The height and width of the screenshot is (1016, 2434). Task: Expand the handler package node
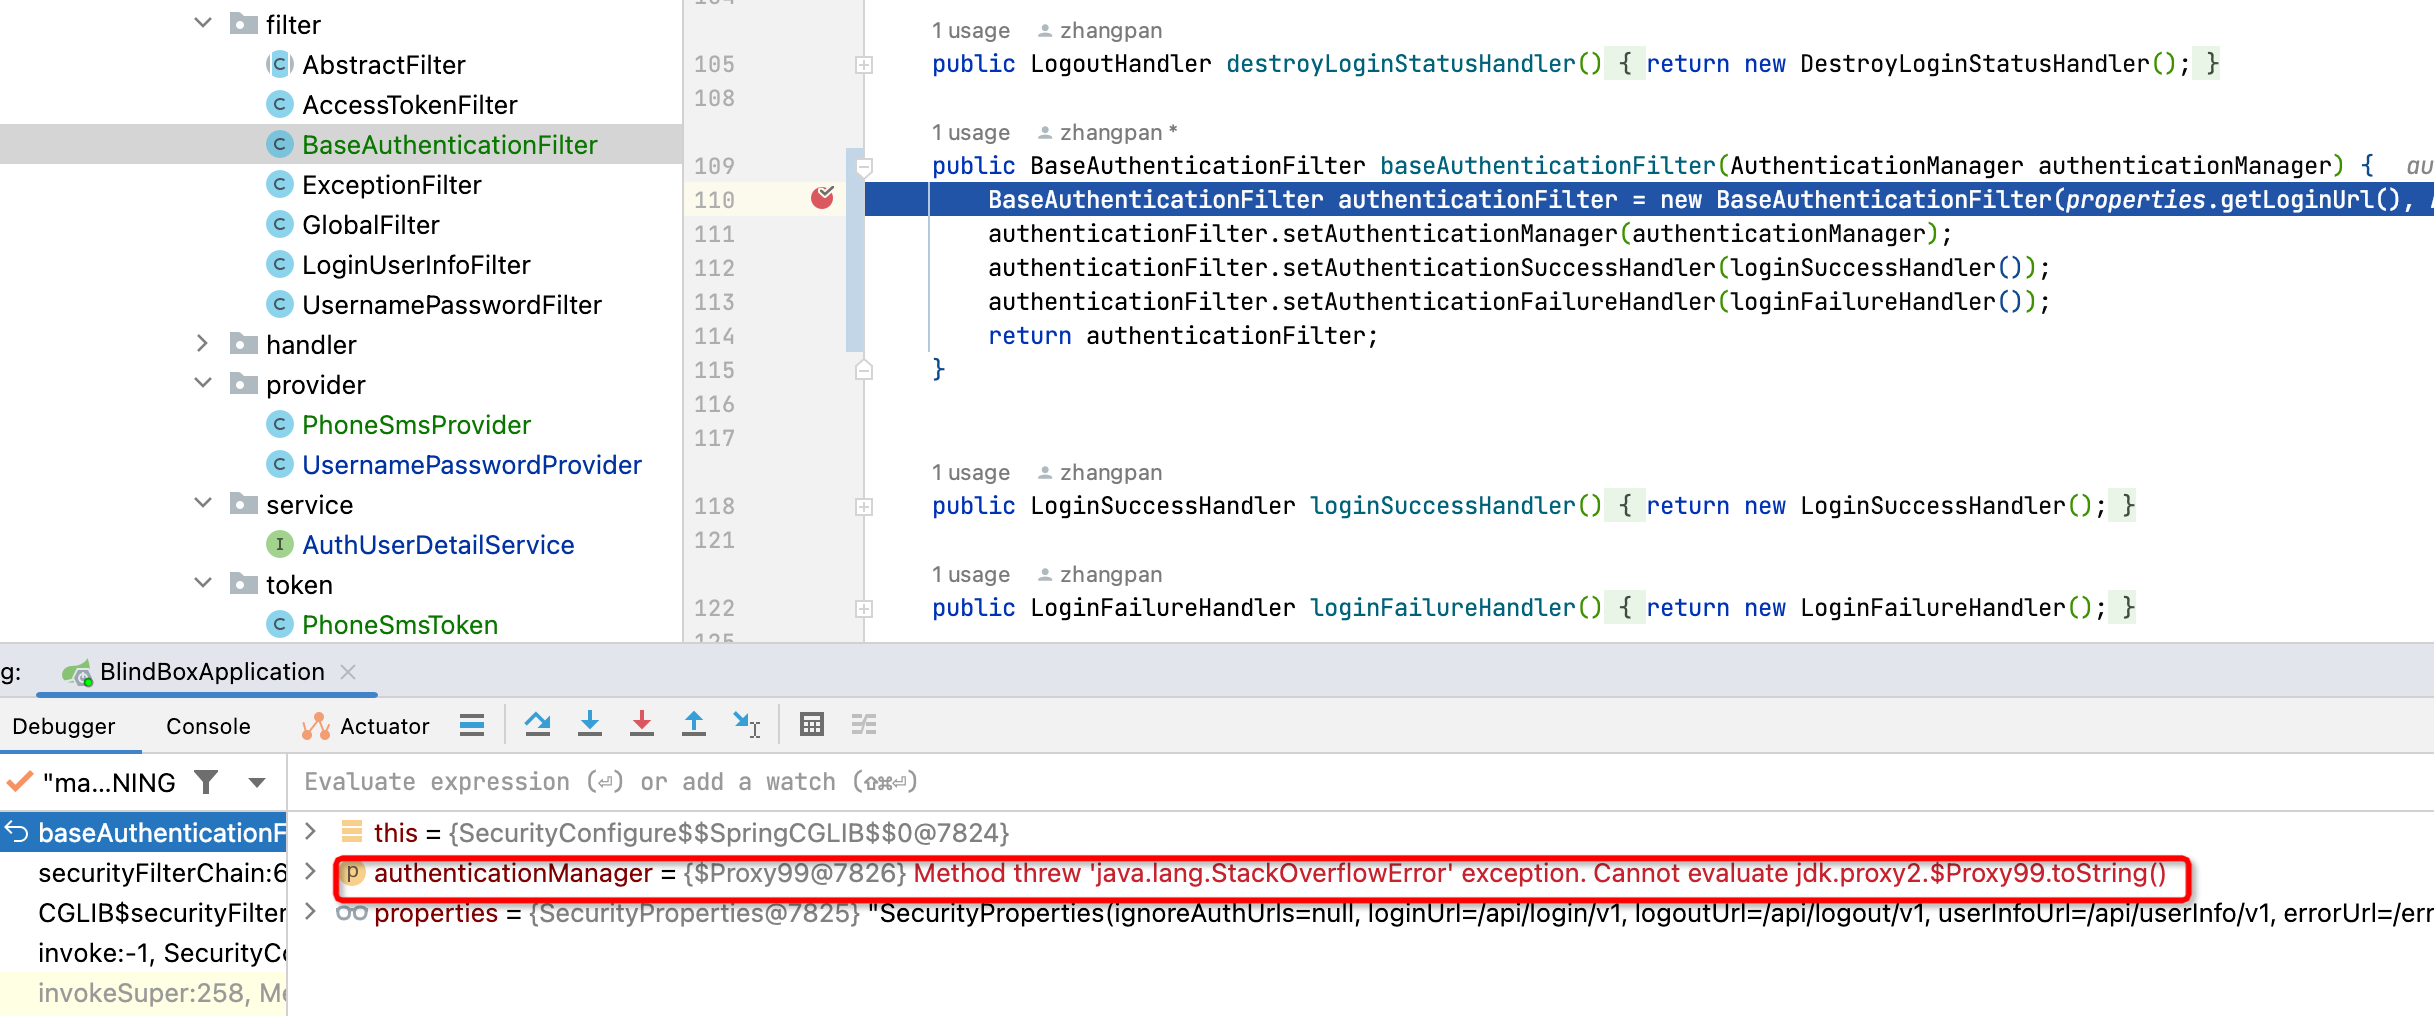[203, 343]
